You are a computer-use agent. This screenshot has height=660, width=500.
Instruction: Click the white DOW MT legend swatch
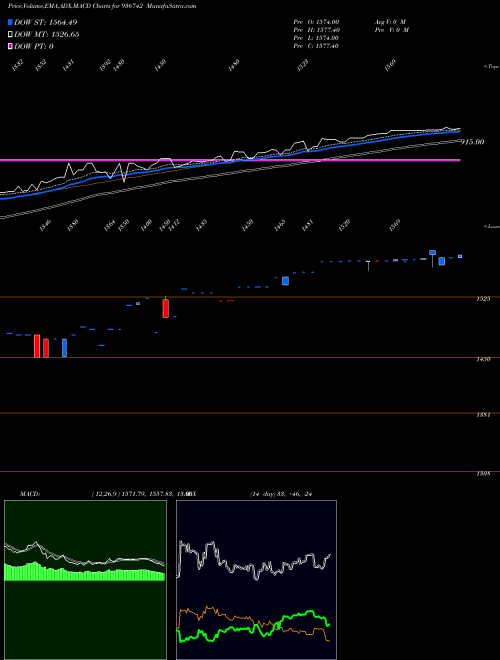pyautogui.click(x=10, y=35)
